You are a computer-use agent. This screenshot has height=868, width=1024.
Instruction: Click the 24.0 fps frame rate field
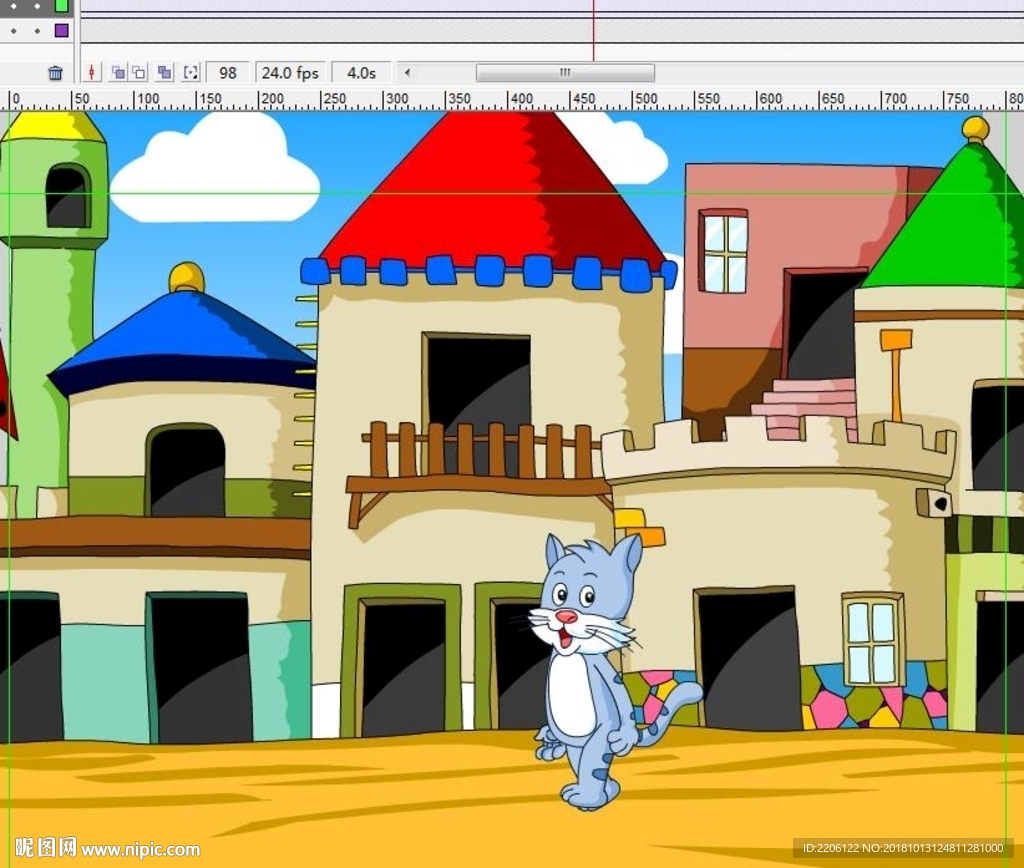(x=291, y=73)
